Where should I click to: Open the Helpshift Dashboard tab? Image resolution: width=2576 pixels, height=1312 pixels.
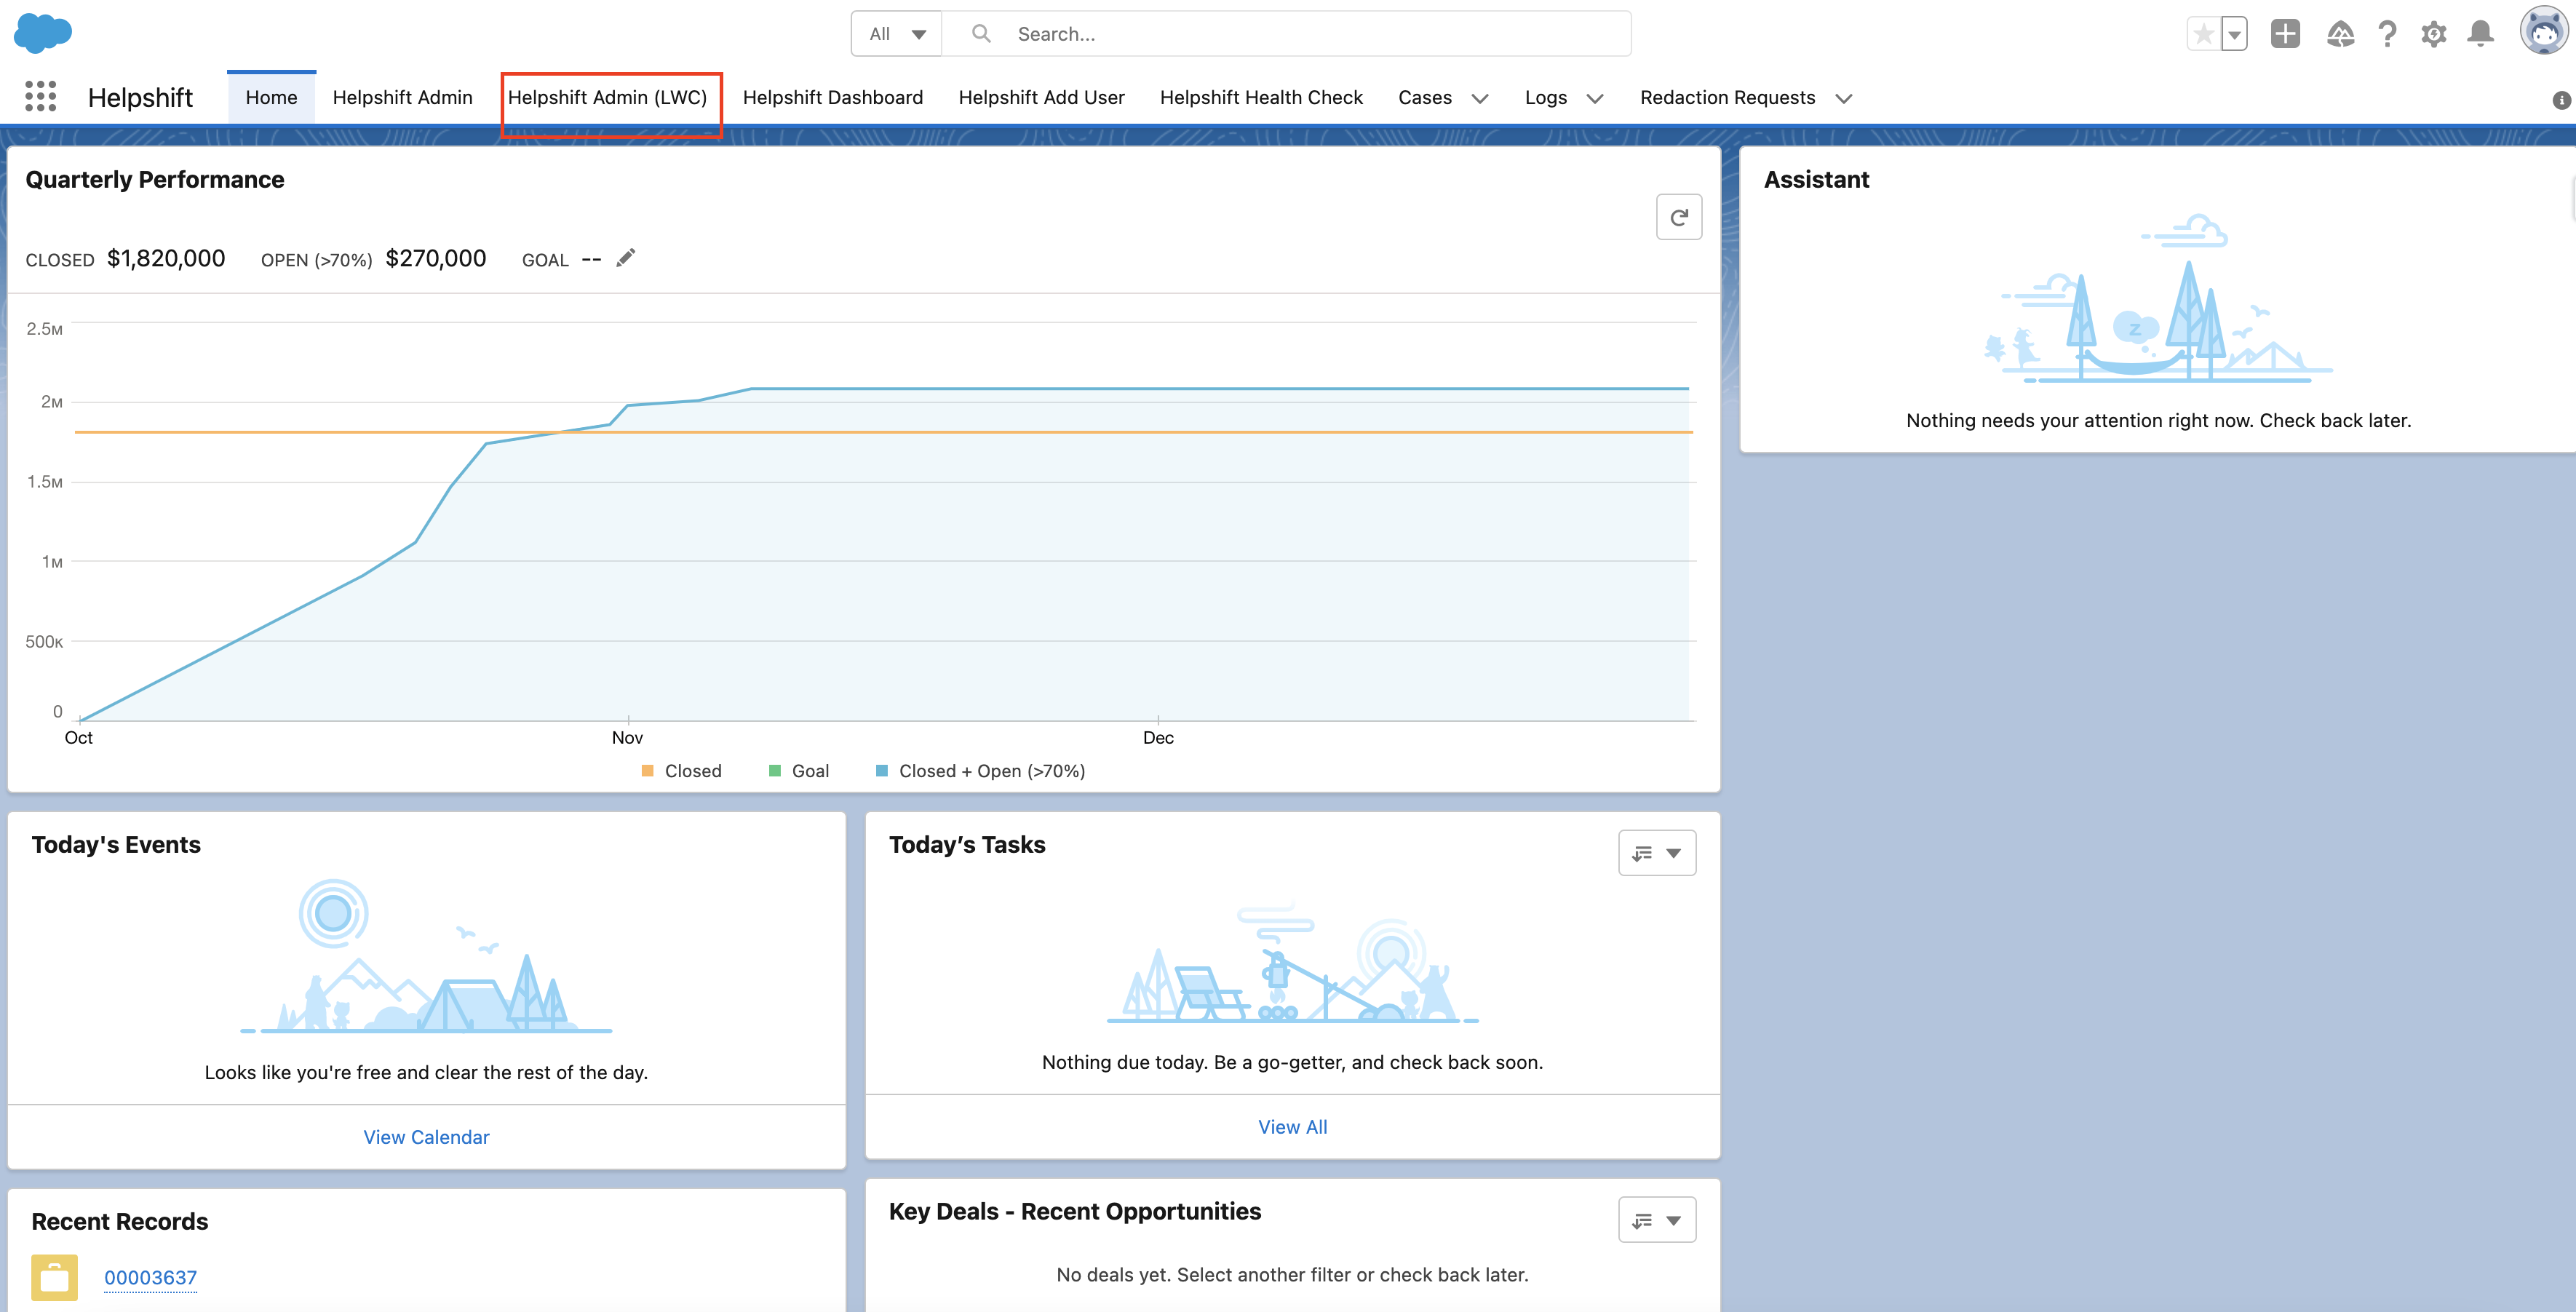point(832,97)
